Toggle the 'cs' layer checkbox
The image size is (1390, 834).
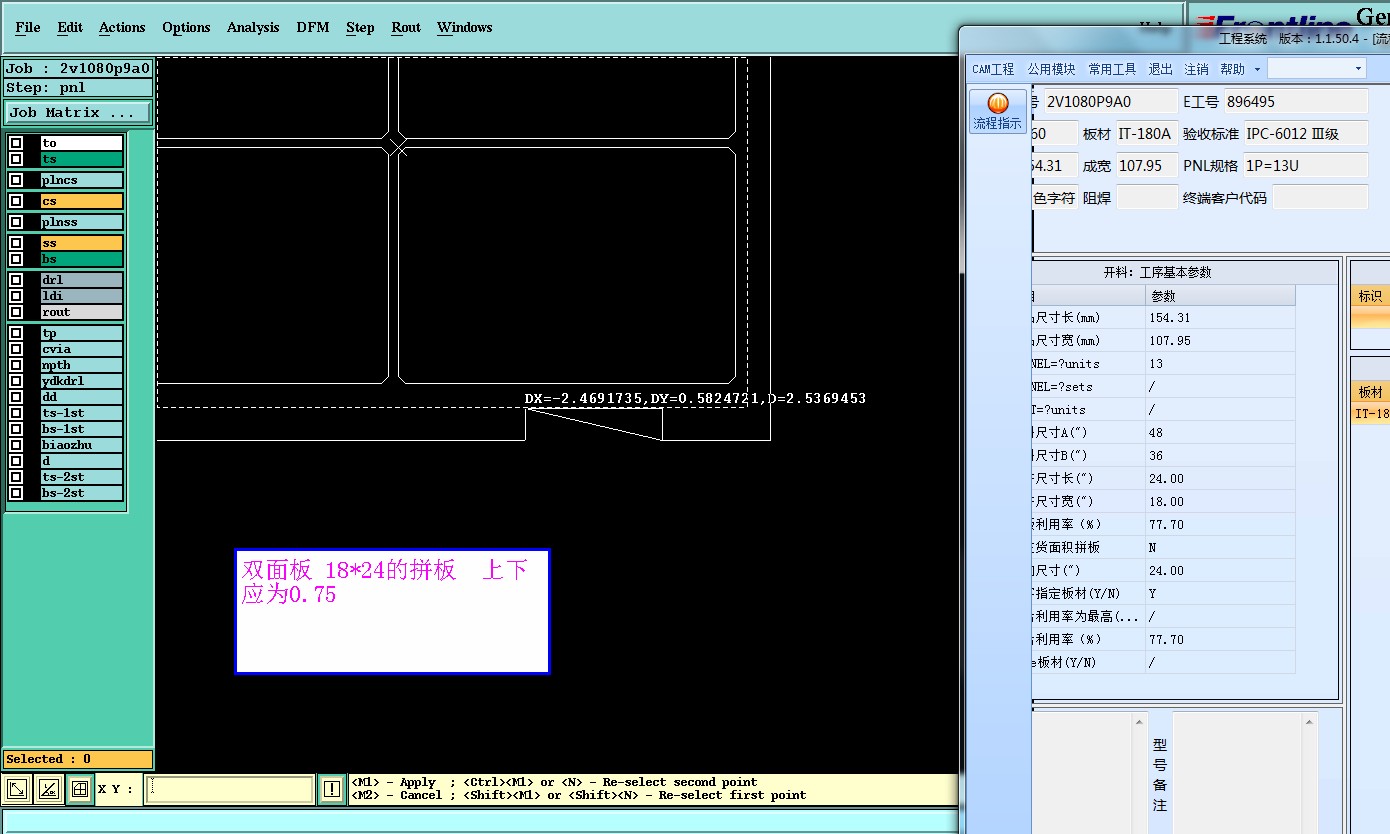pyautogui.click(x=16, y=201)
